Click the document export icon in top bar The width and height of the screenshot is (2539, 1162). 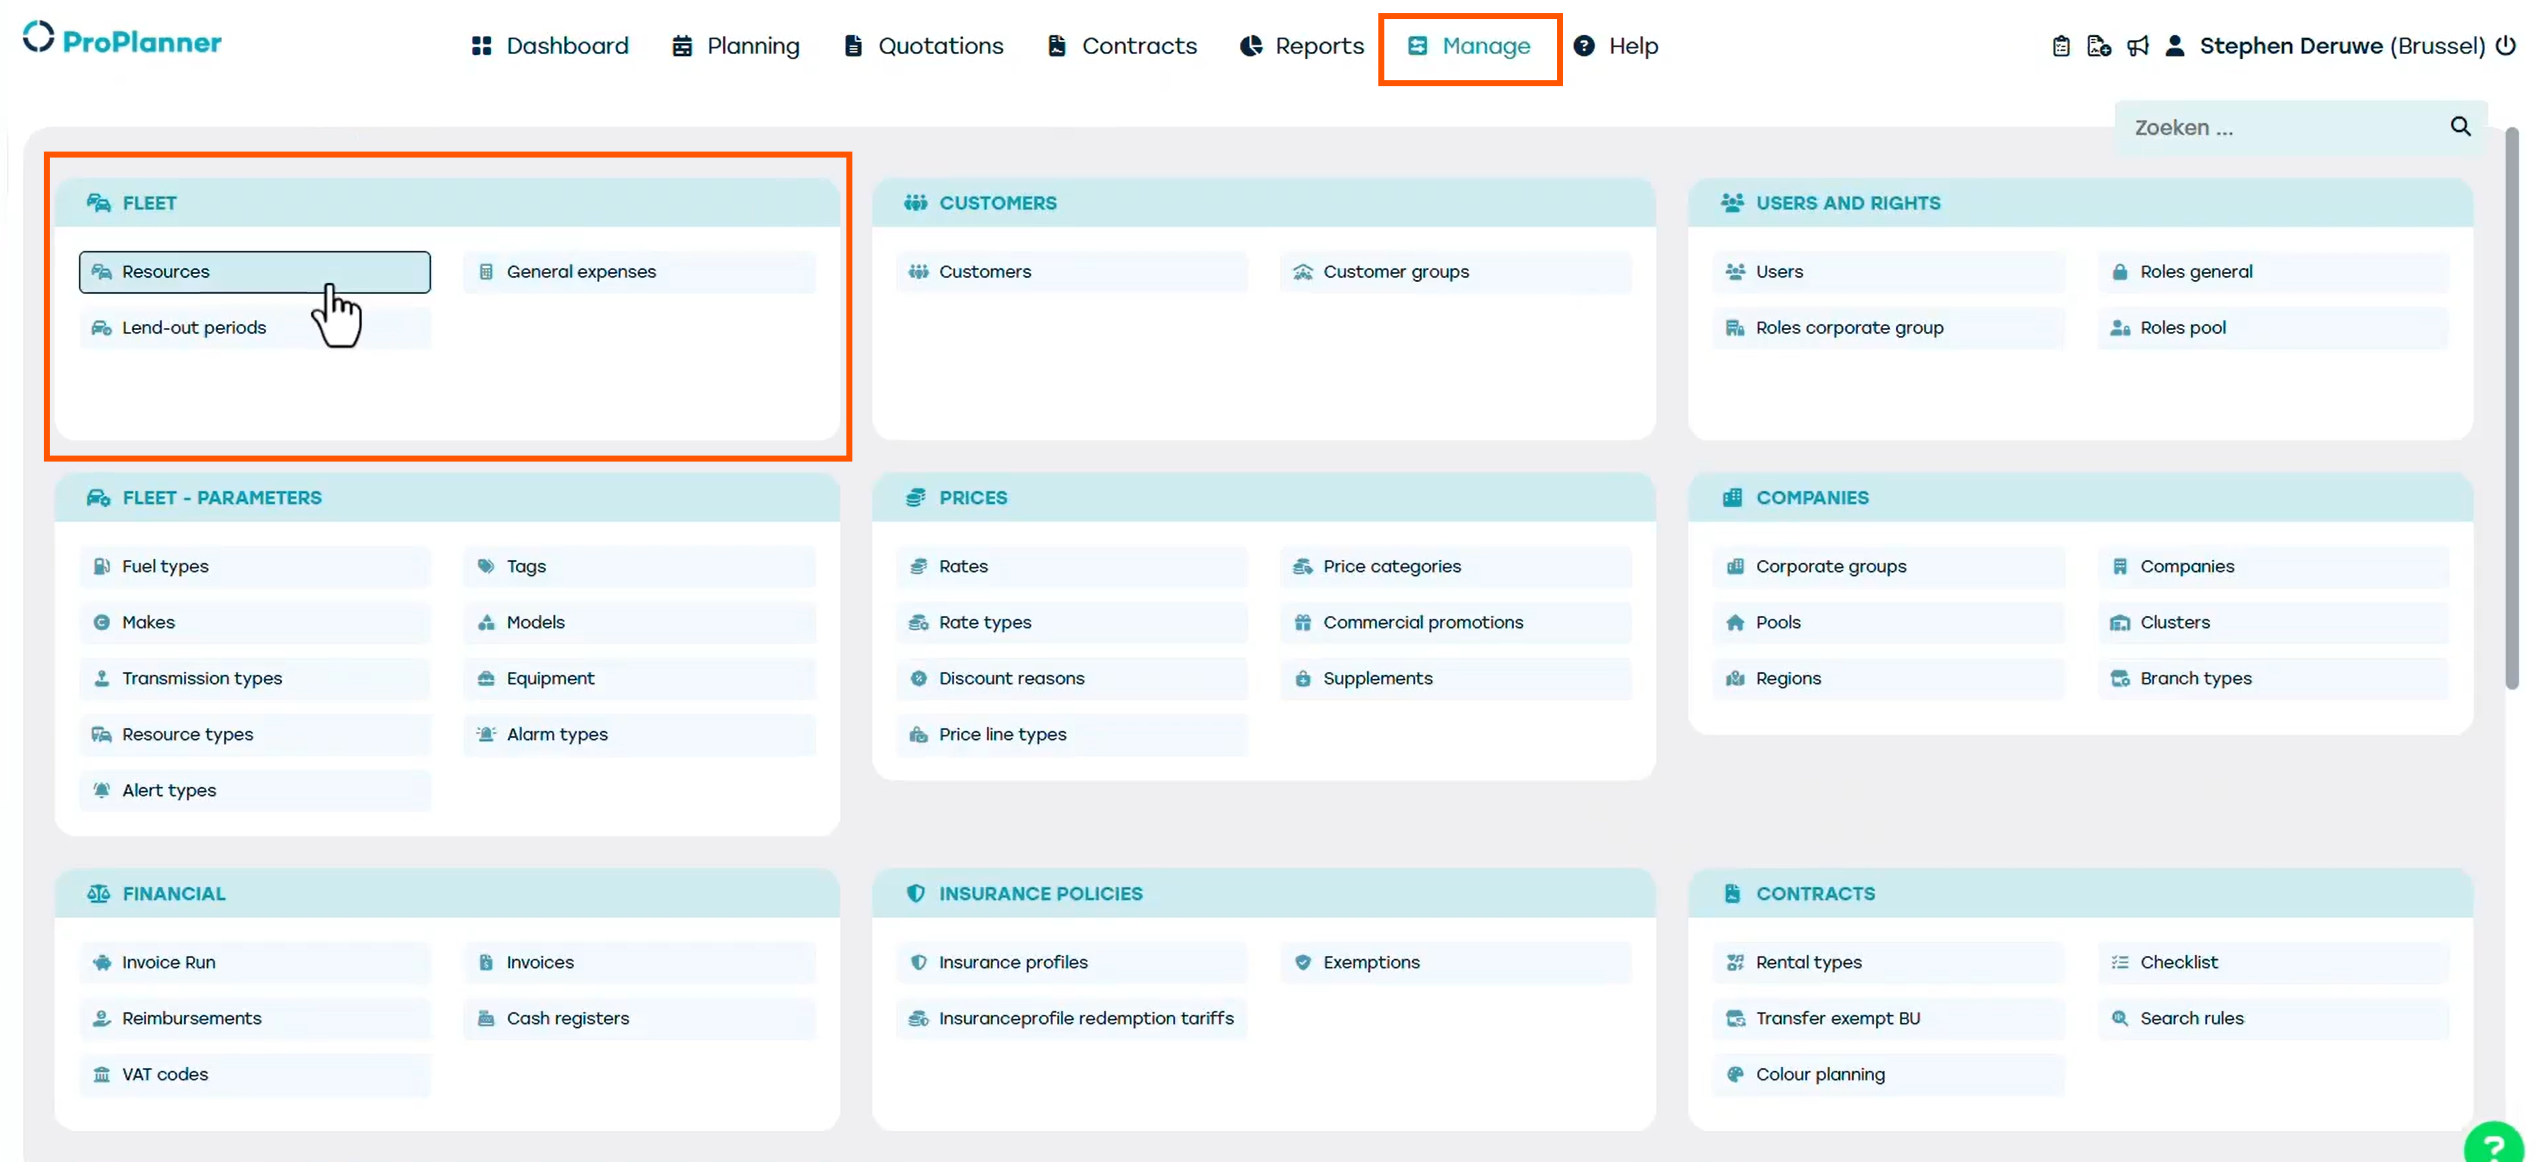pyautogui.click(x=2098, y=46)
